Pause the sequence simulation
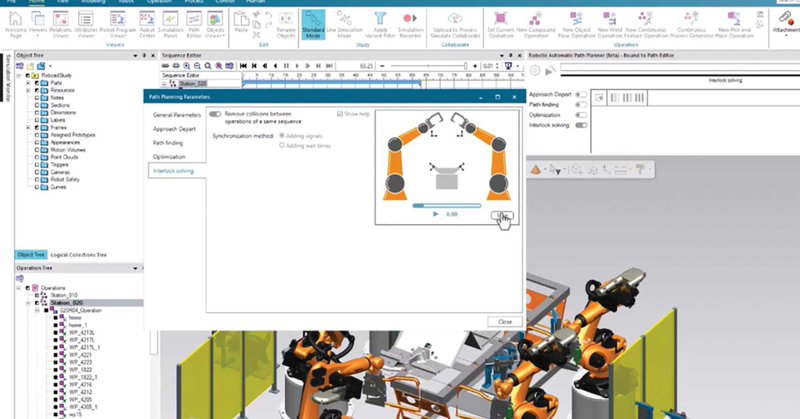This screenshot has width=800, height=419. (286, 66)
